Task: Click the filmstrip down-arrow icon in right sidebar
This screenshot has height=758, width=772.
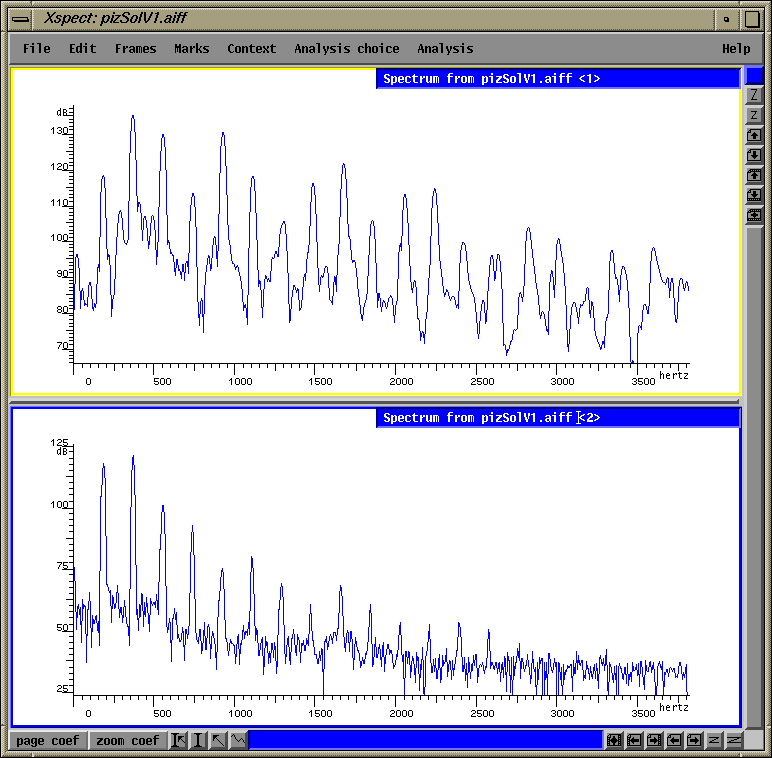Action: coord(754,195)
